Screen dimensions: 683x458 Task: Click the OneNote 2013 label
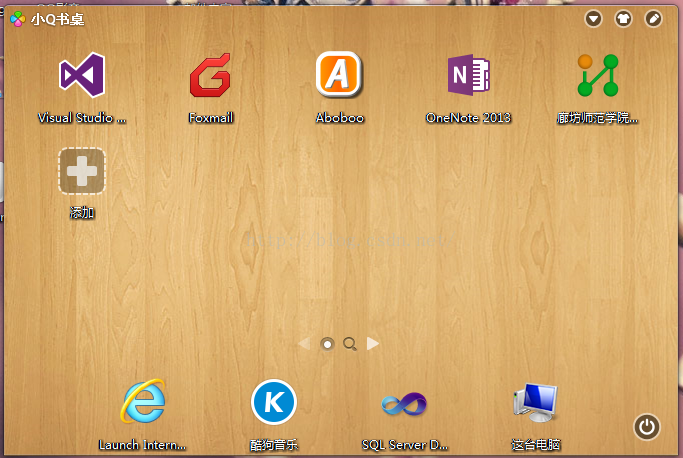click(468, 118)
